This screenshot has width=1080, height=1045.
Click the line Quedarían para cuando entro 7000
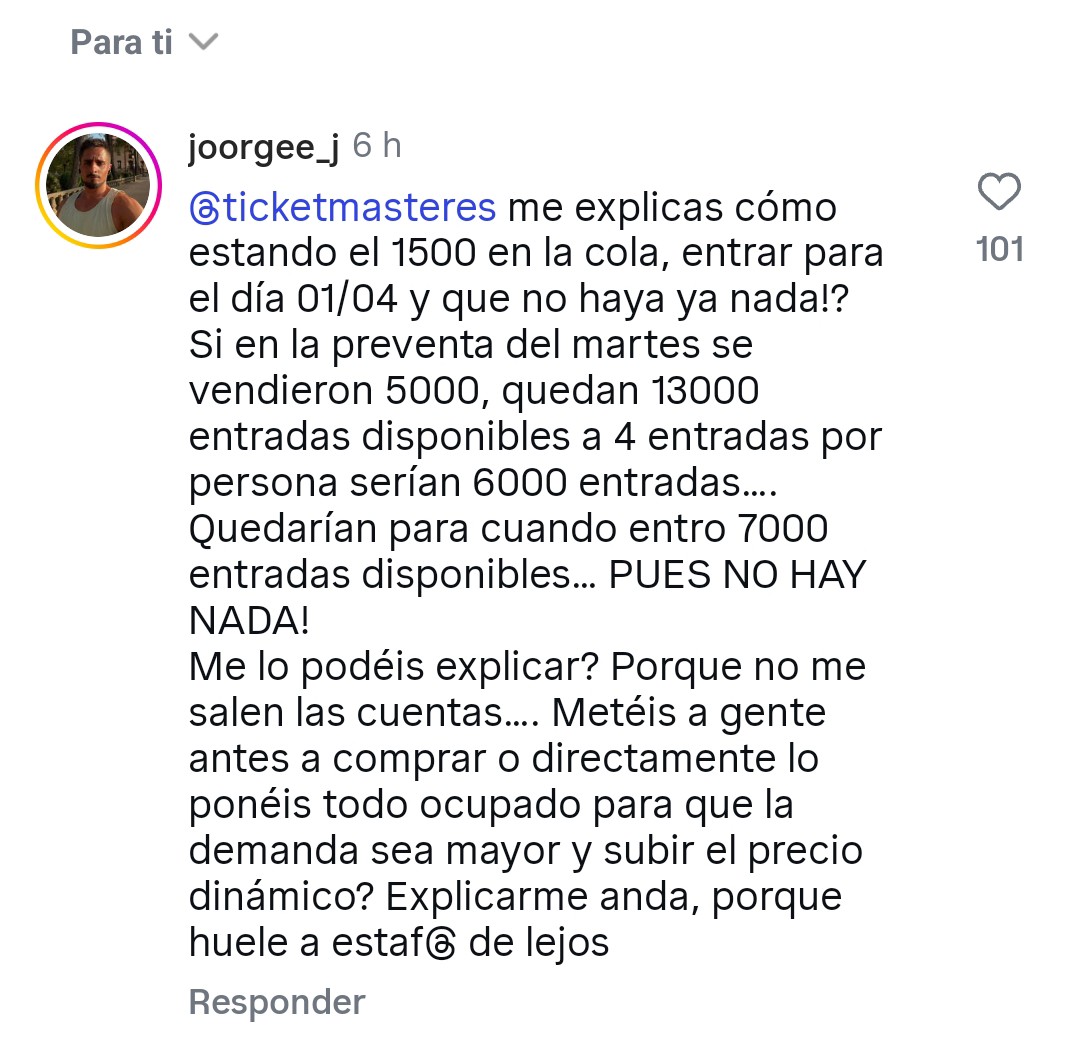(x=508, y=529)
